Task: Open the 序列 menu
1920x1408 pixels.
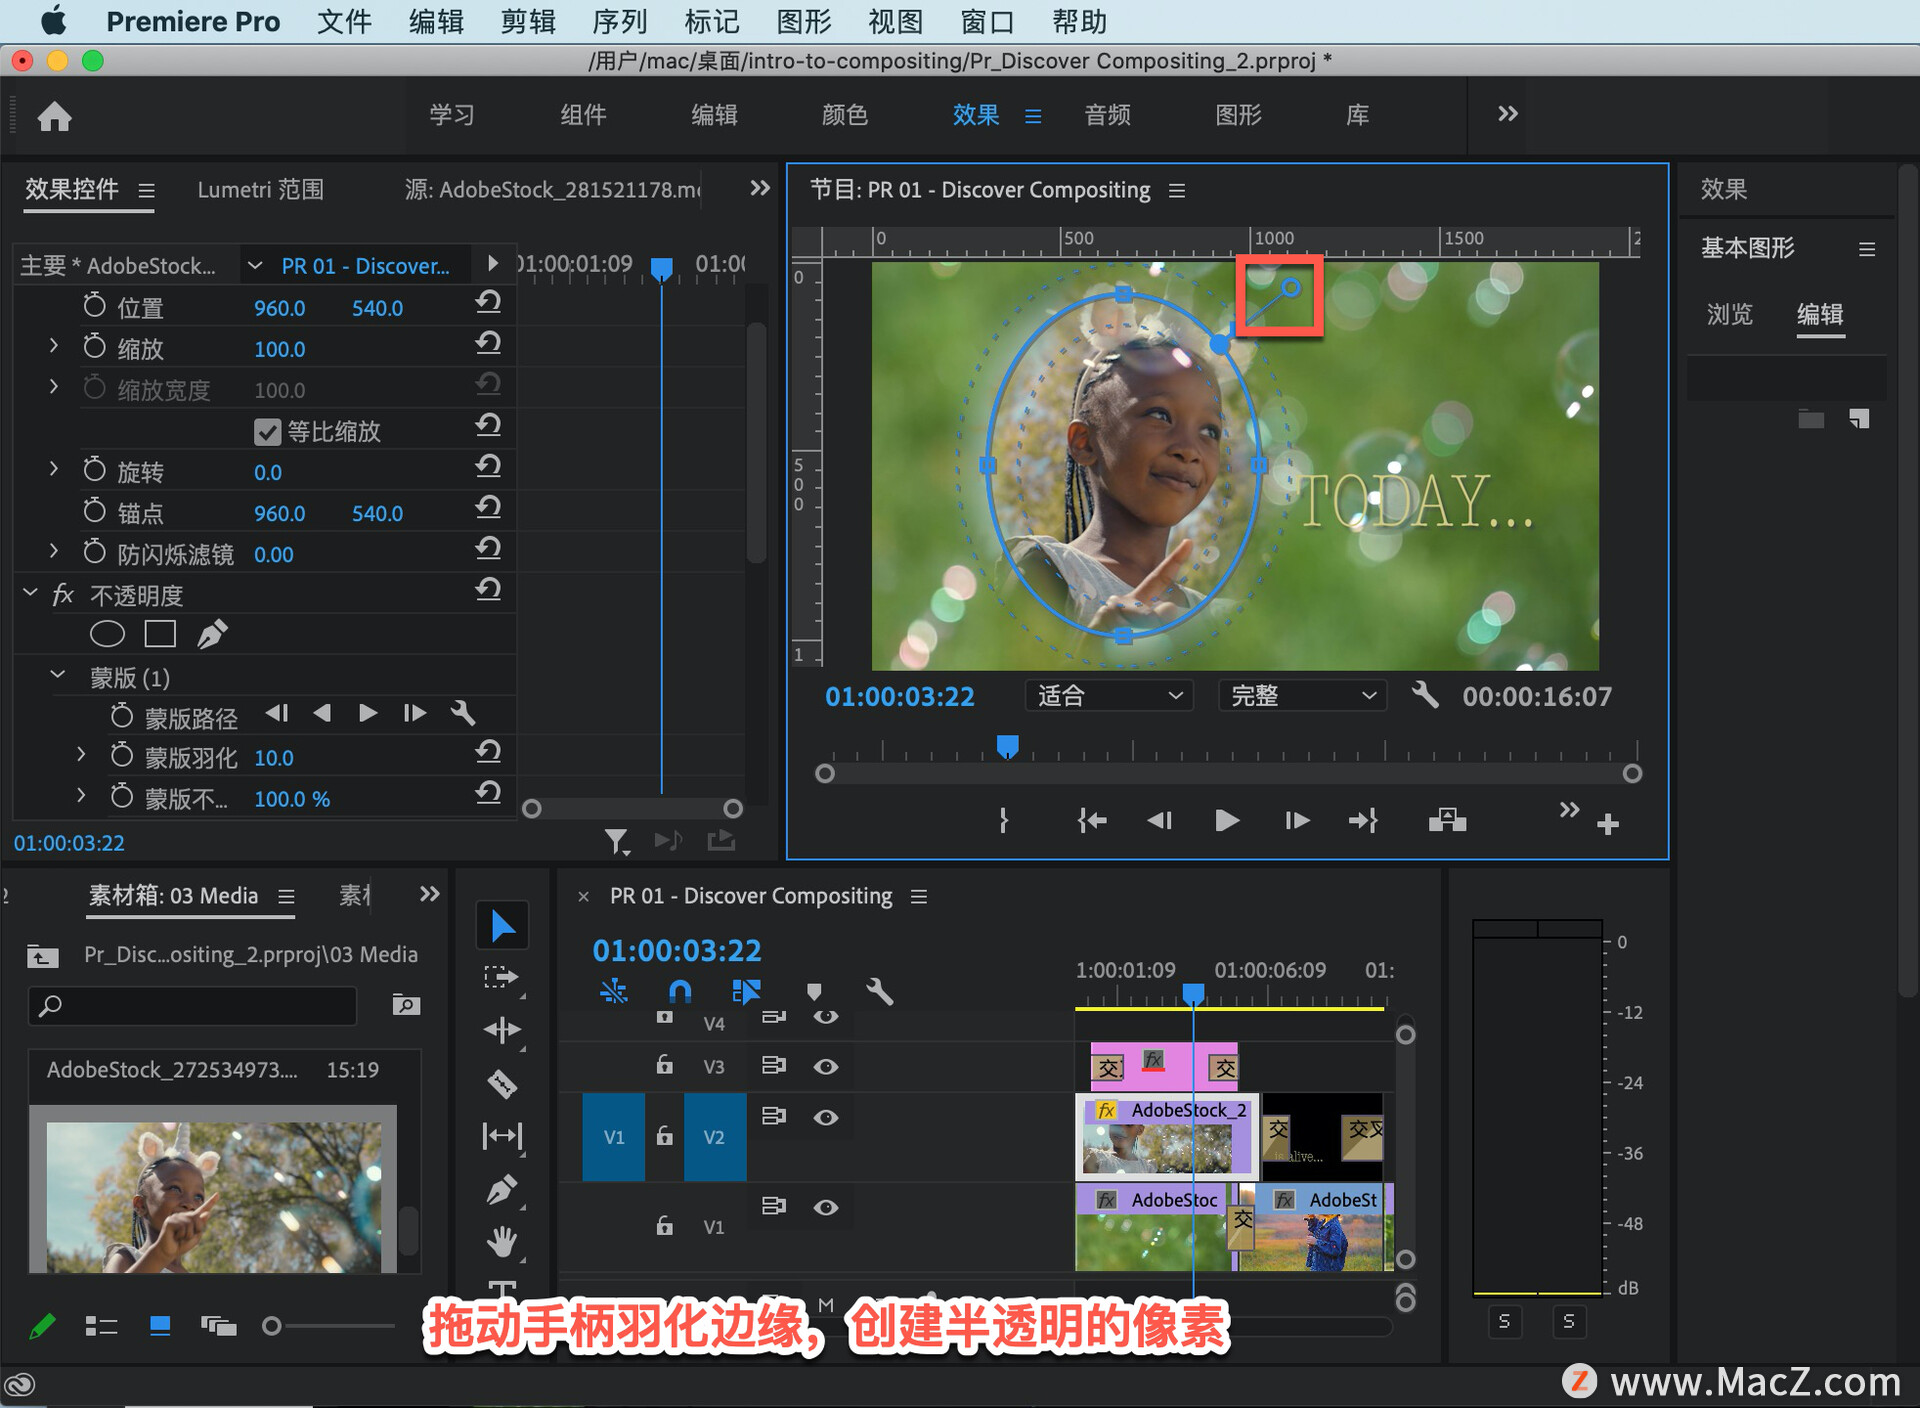Action: tap(620, 21)
